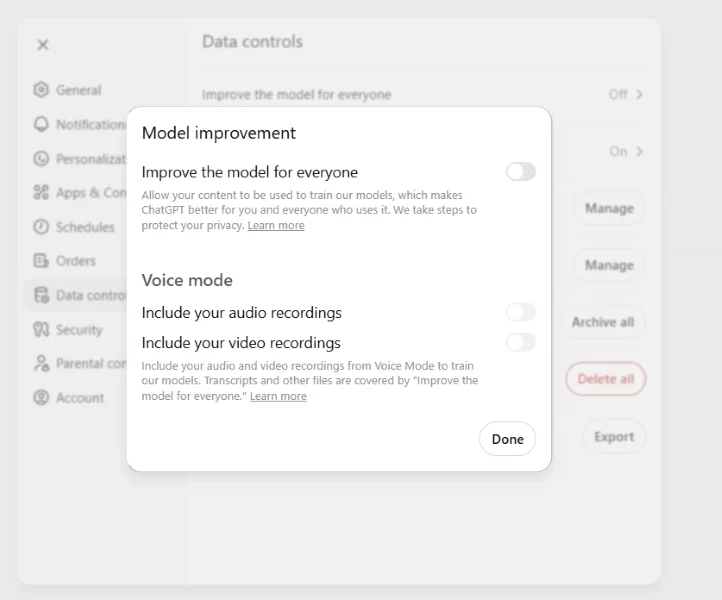722x600 pixels.
Task: Click the red Delete all button
Action: pyautogui.click(x=606, y=379)
